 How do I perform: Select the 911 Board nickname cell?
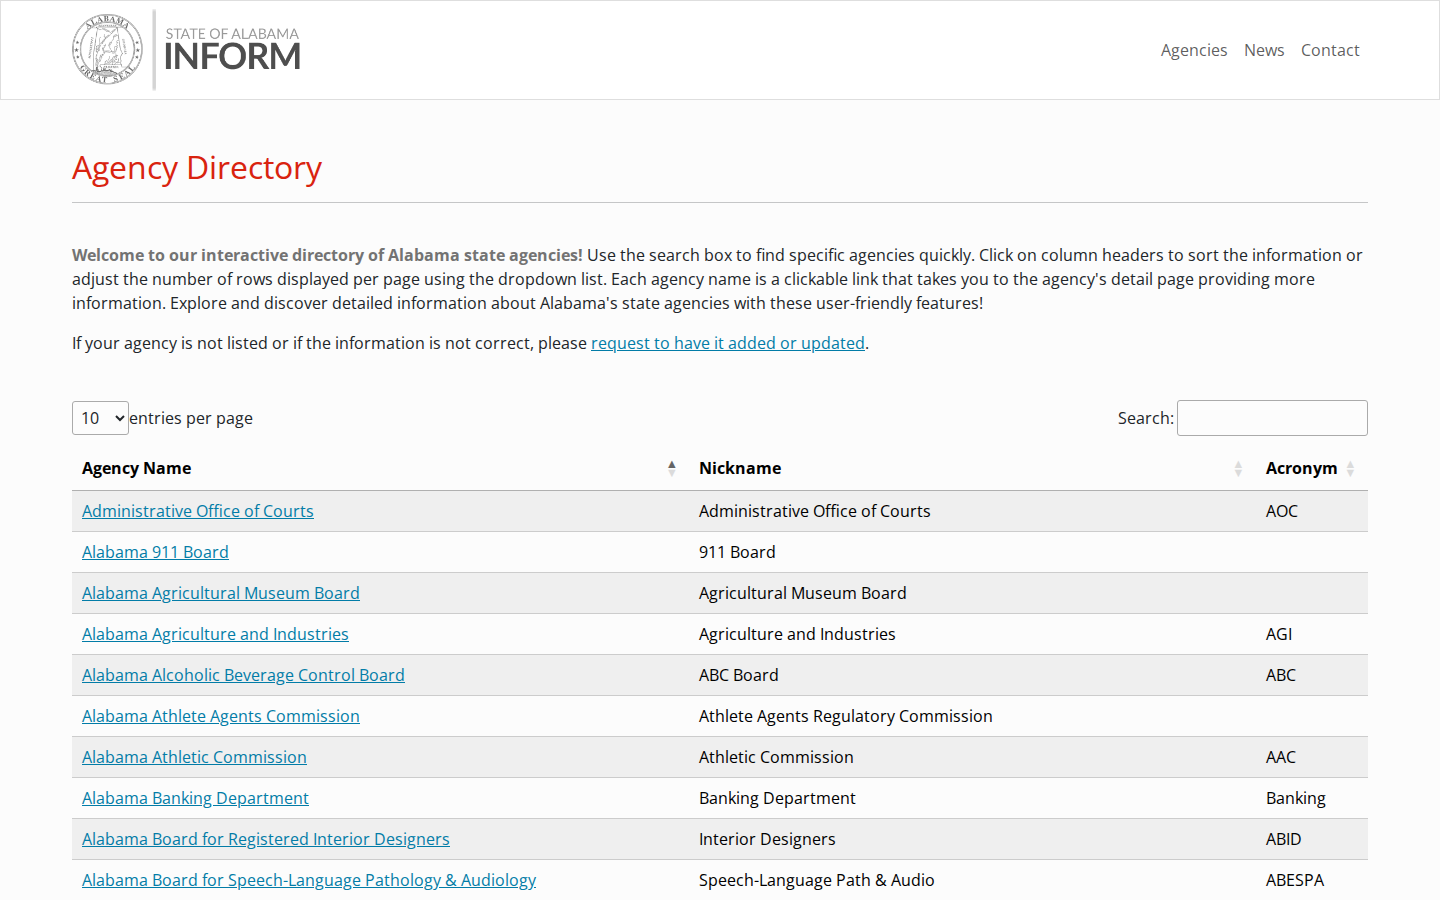click(x=972, y=552)
